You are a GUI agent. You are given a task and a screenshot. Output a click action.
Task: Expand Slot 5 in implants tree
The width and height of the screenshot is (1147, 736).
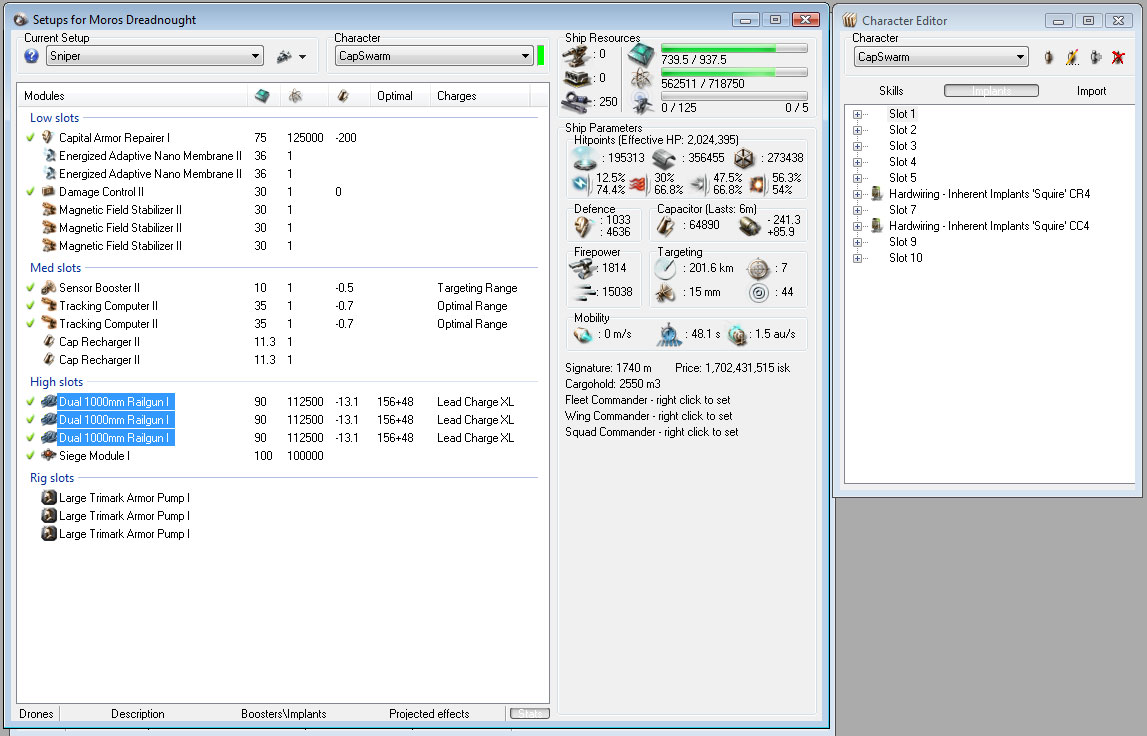(857, 179)
